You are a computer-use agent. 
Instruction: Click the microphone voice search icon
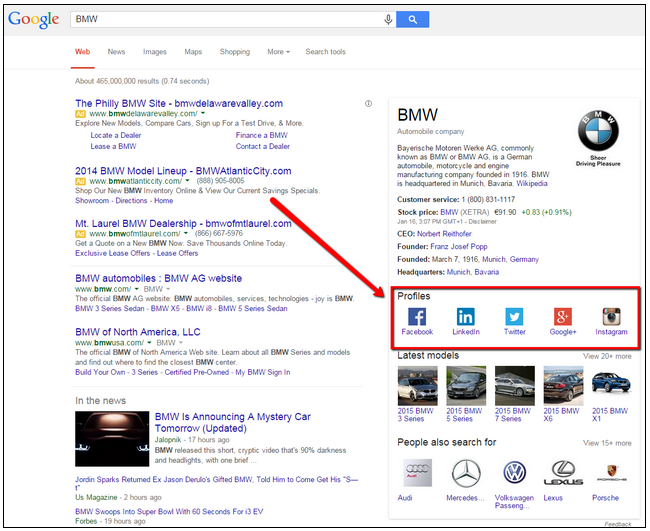click(x=388, y=19)
